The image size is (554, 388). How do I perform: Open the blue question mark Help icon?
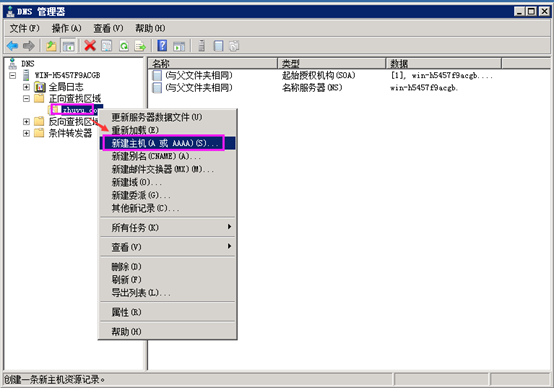[x=162, y=46]
